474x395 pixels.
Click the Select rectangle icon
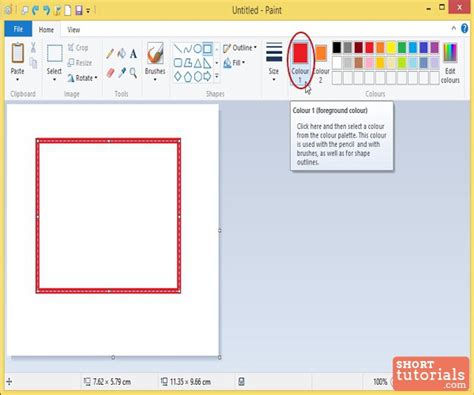pos(54,53)
